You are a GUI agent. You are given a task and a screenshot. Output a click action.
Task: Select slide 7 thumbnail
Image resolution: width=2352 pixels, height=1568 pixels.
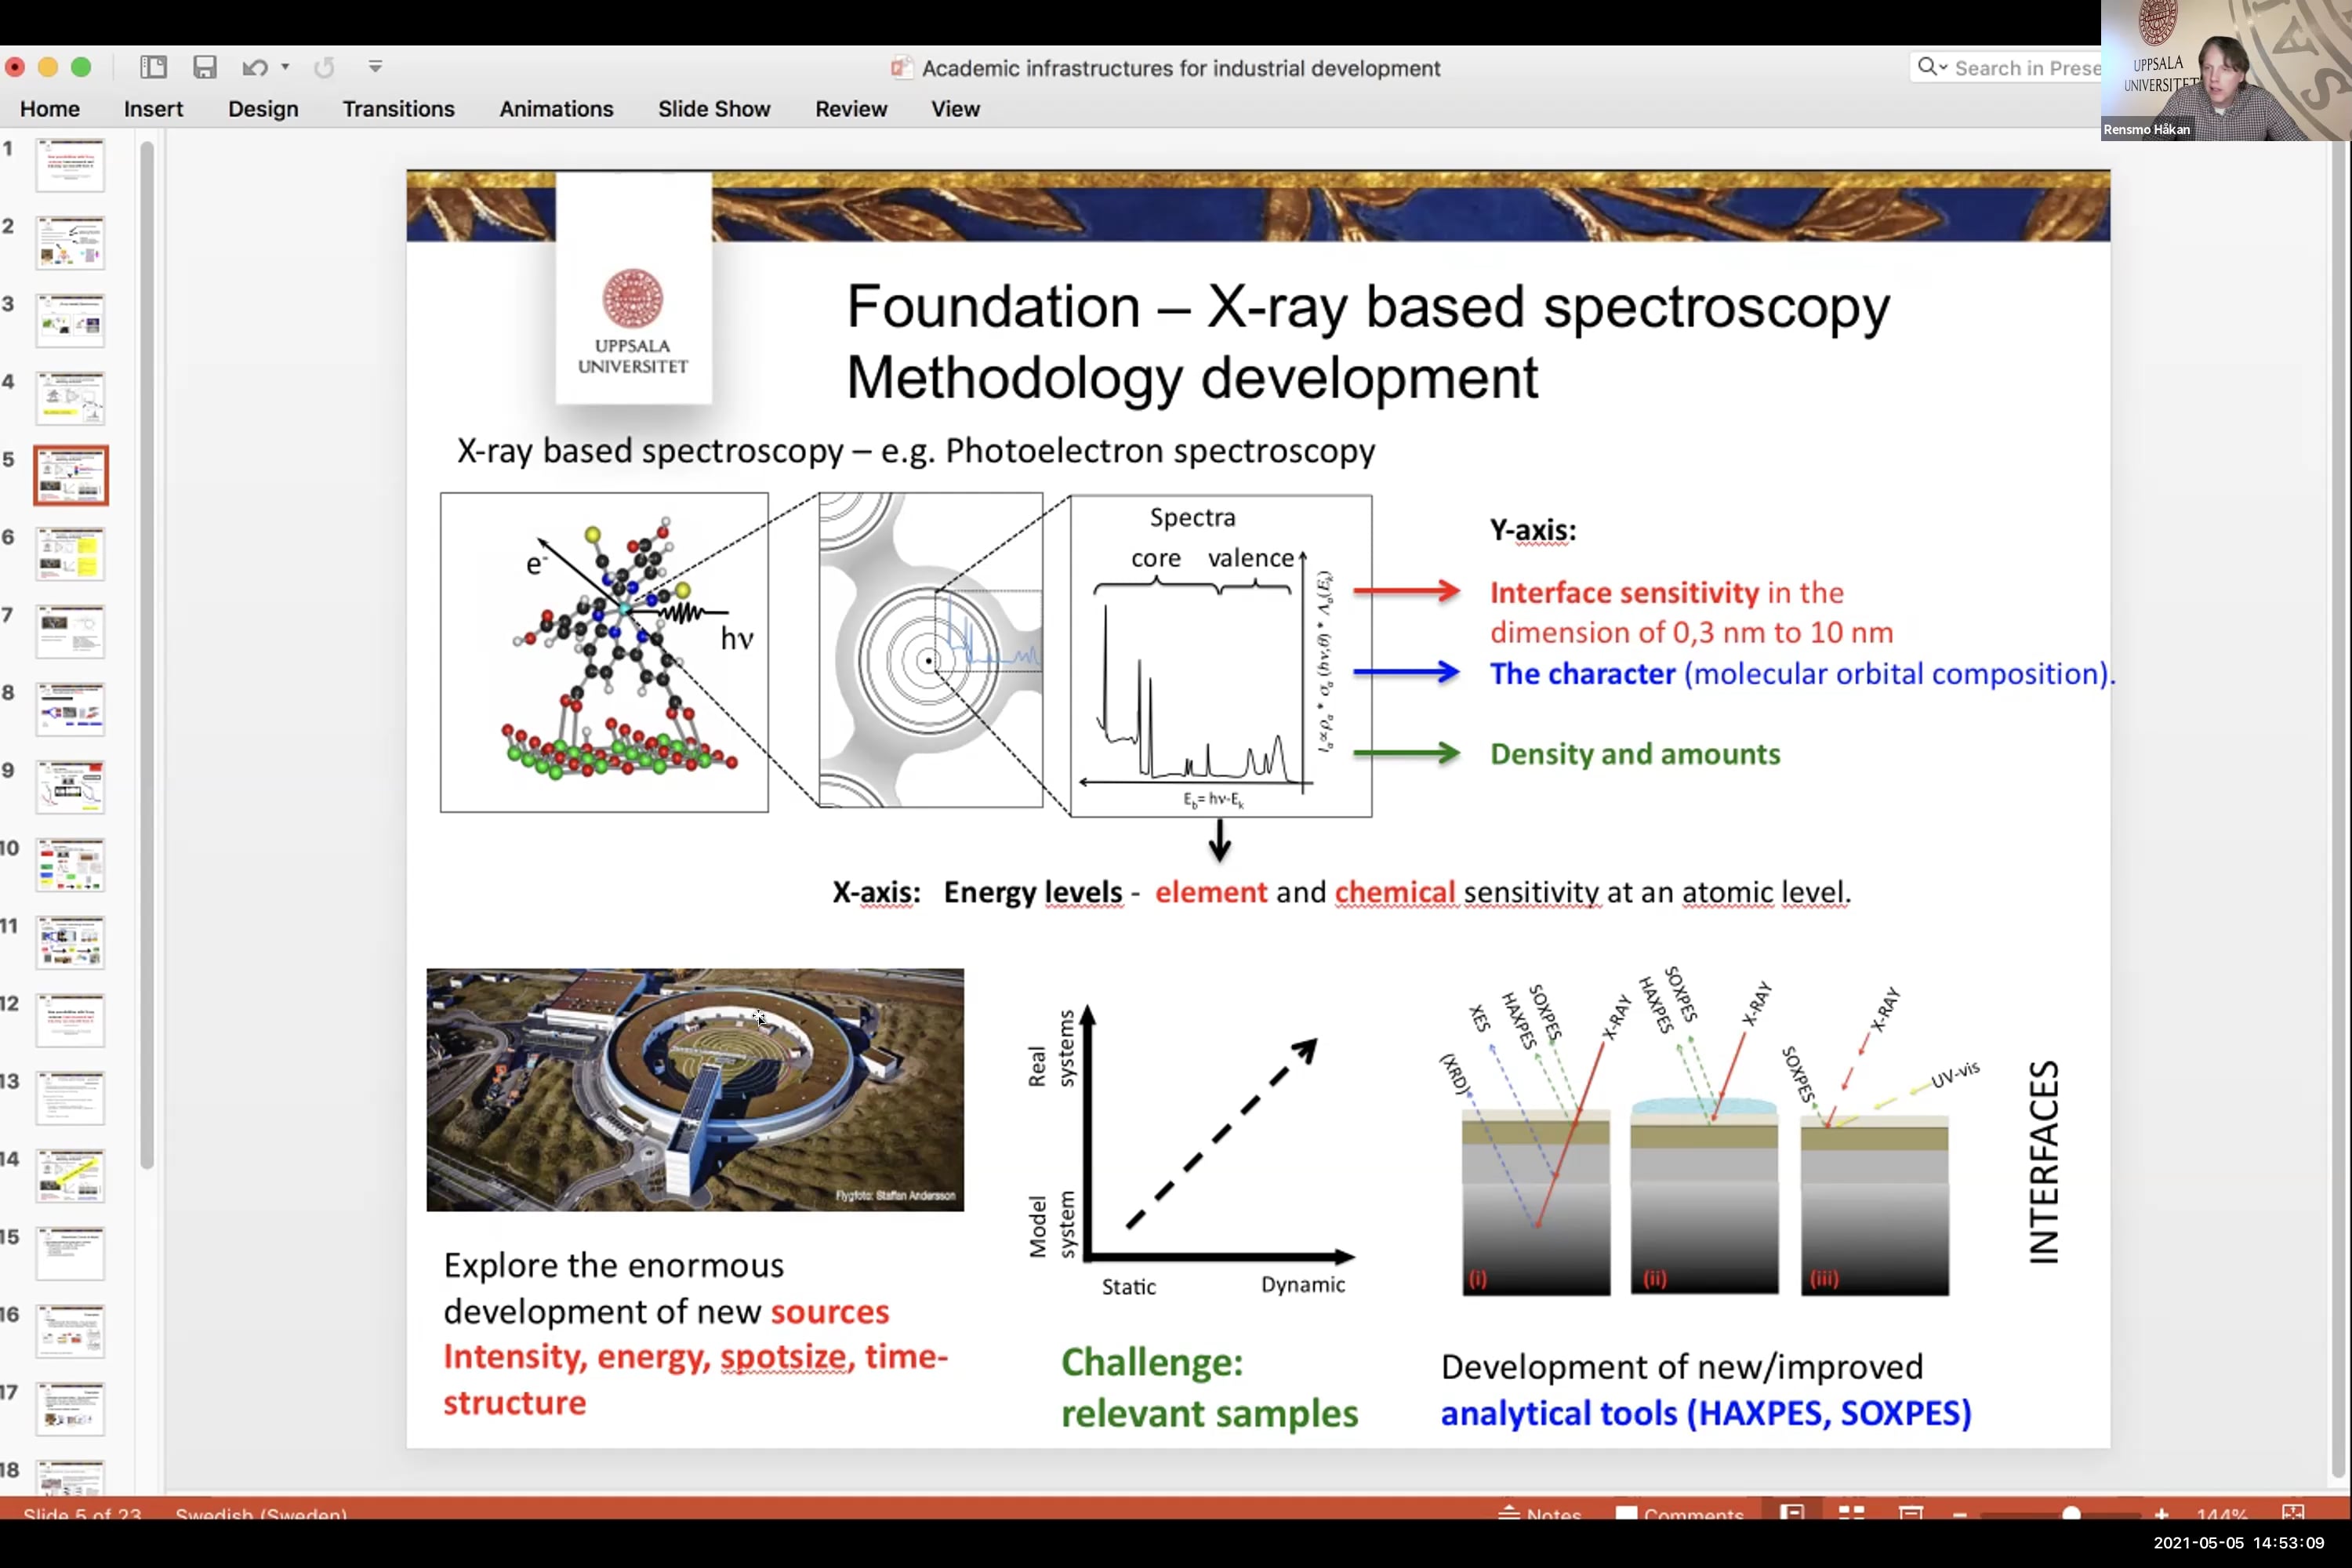click(70, 631)
